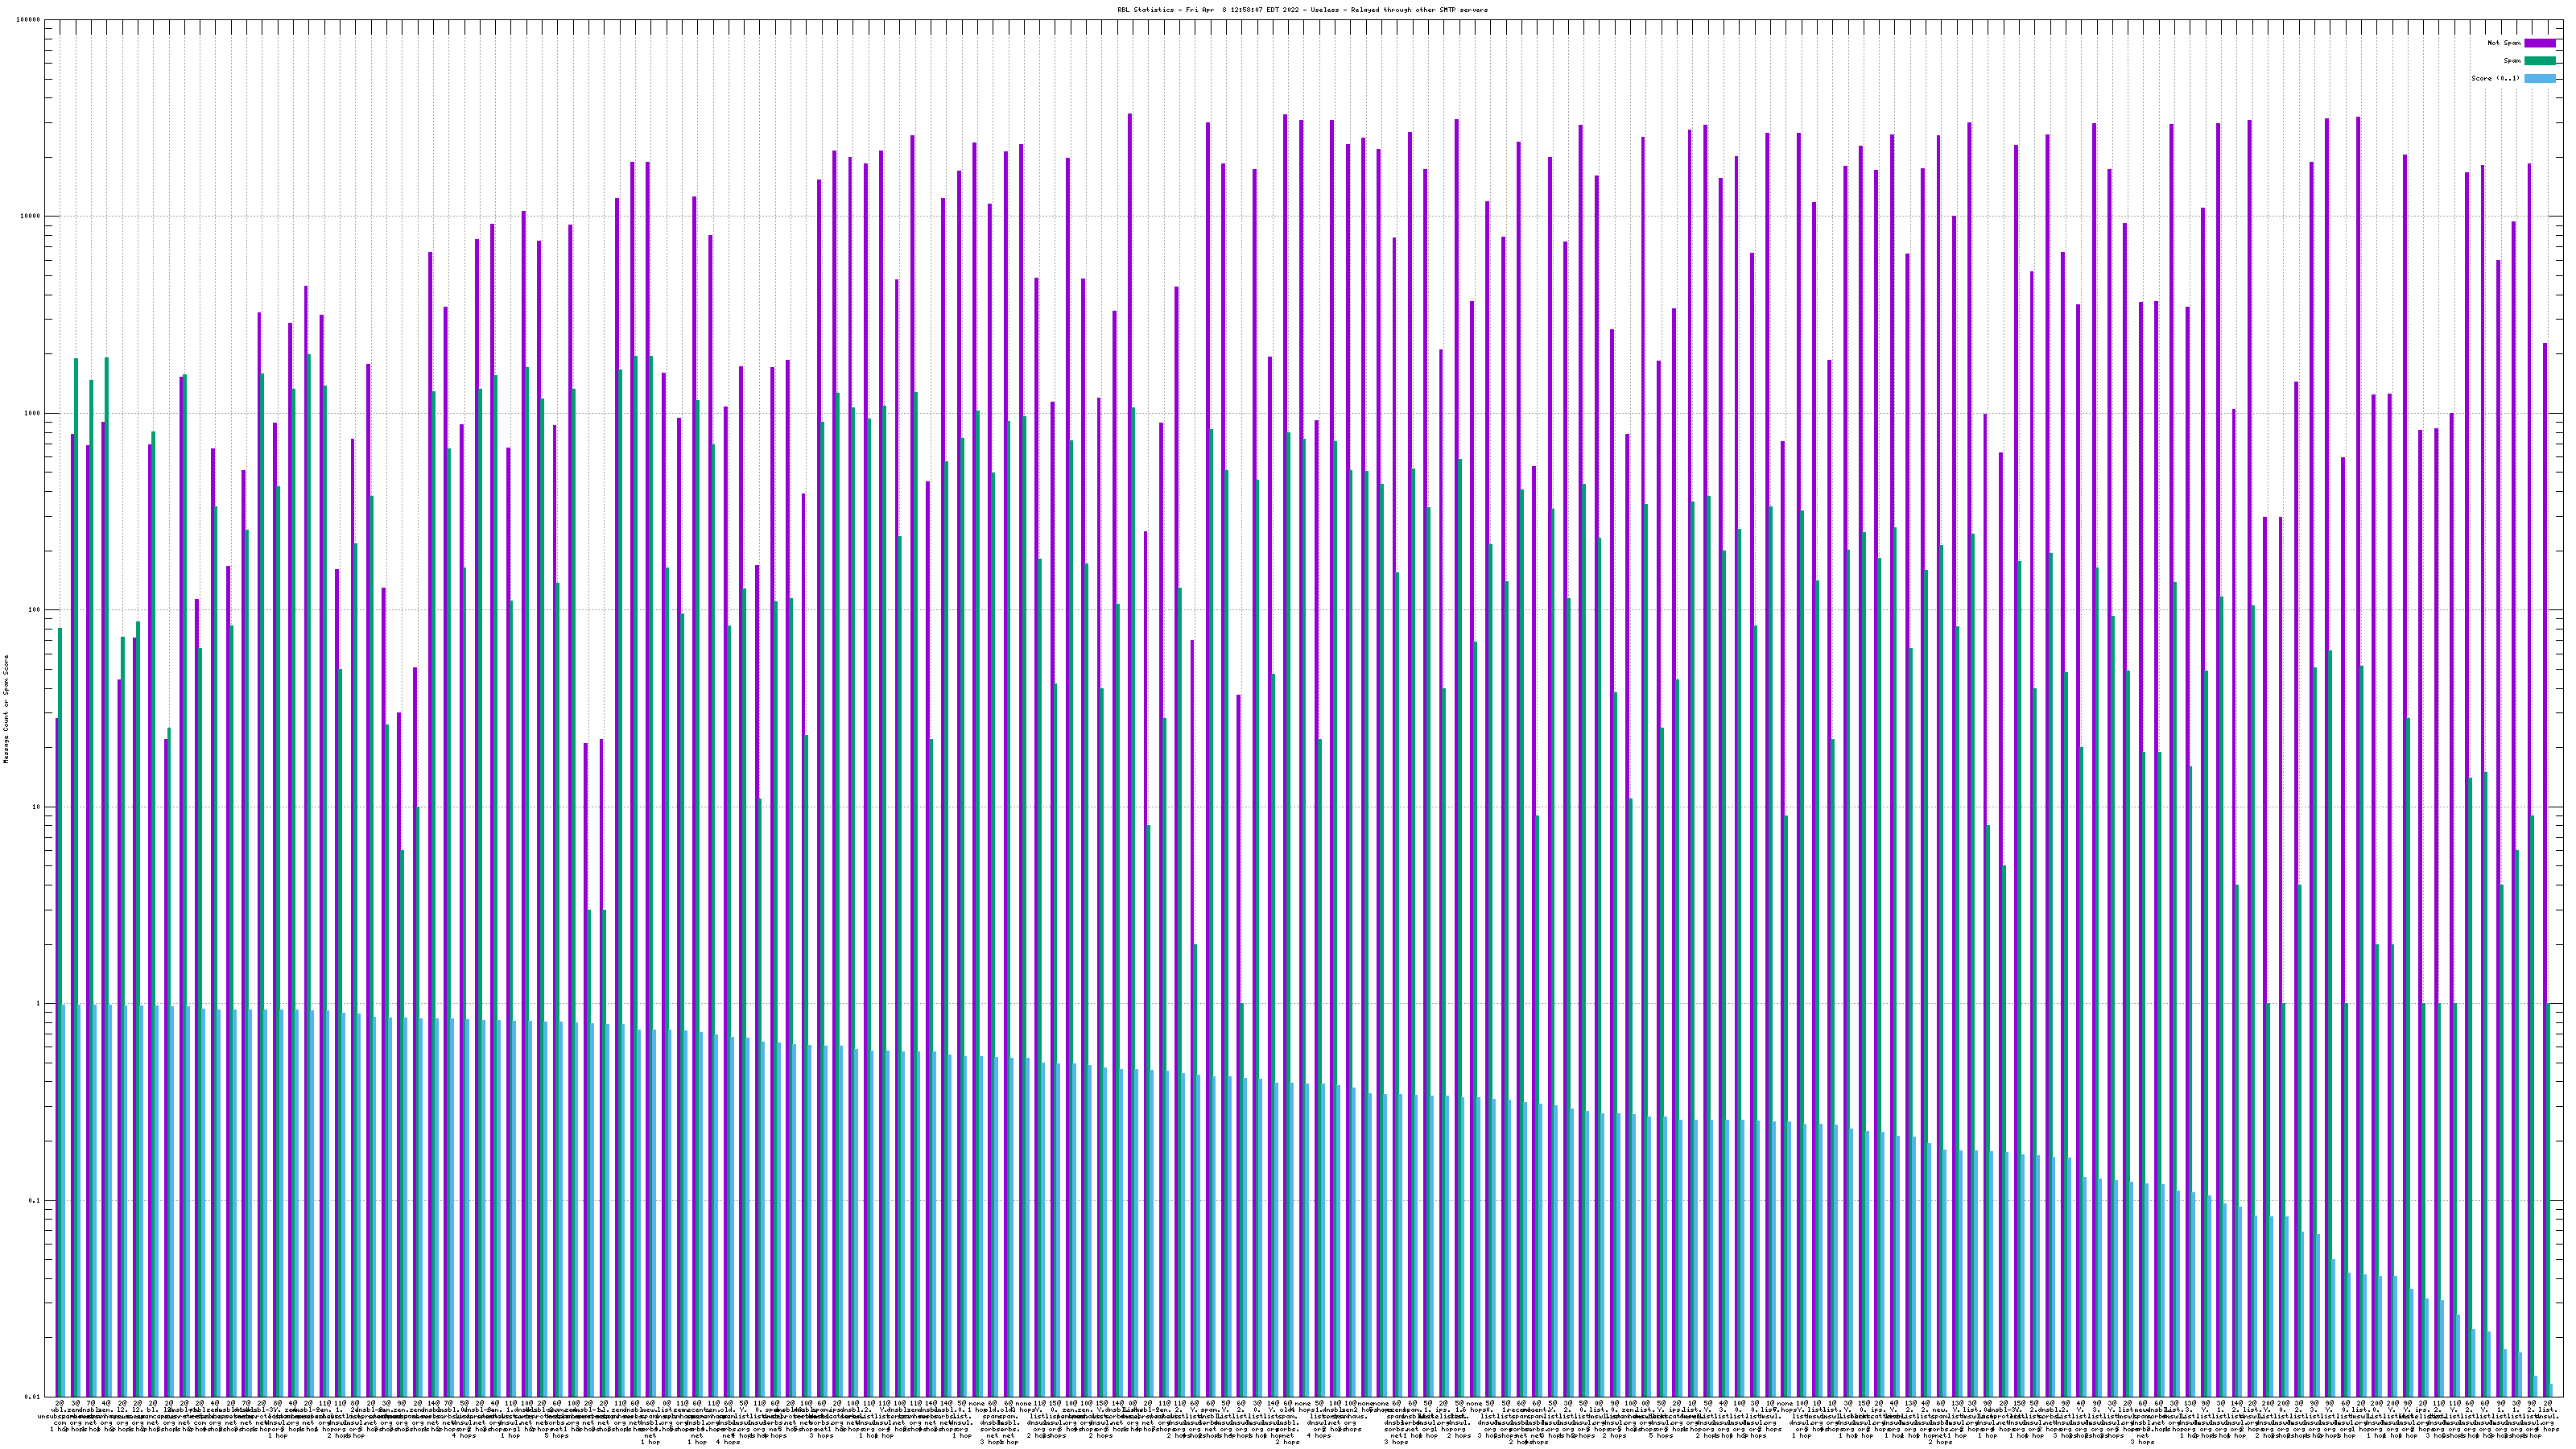
Task: Click the 0.01 y-axis tick label
Action: (34, 1397)
